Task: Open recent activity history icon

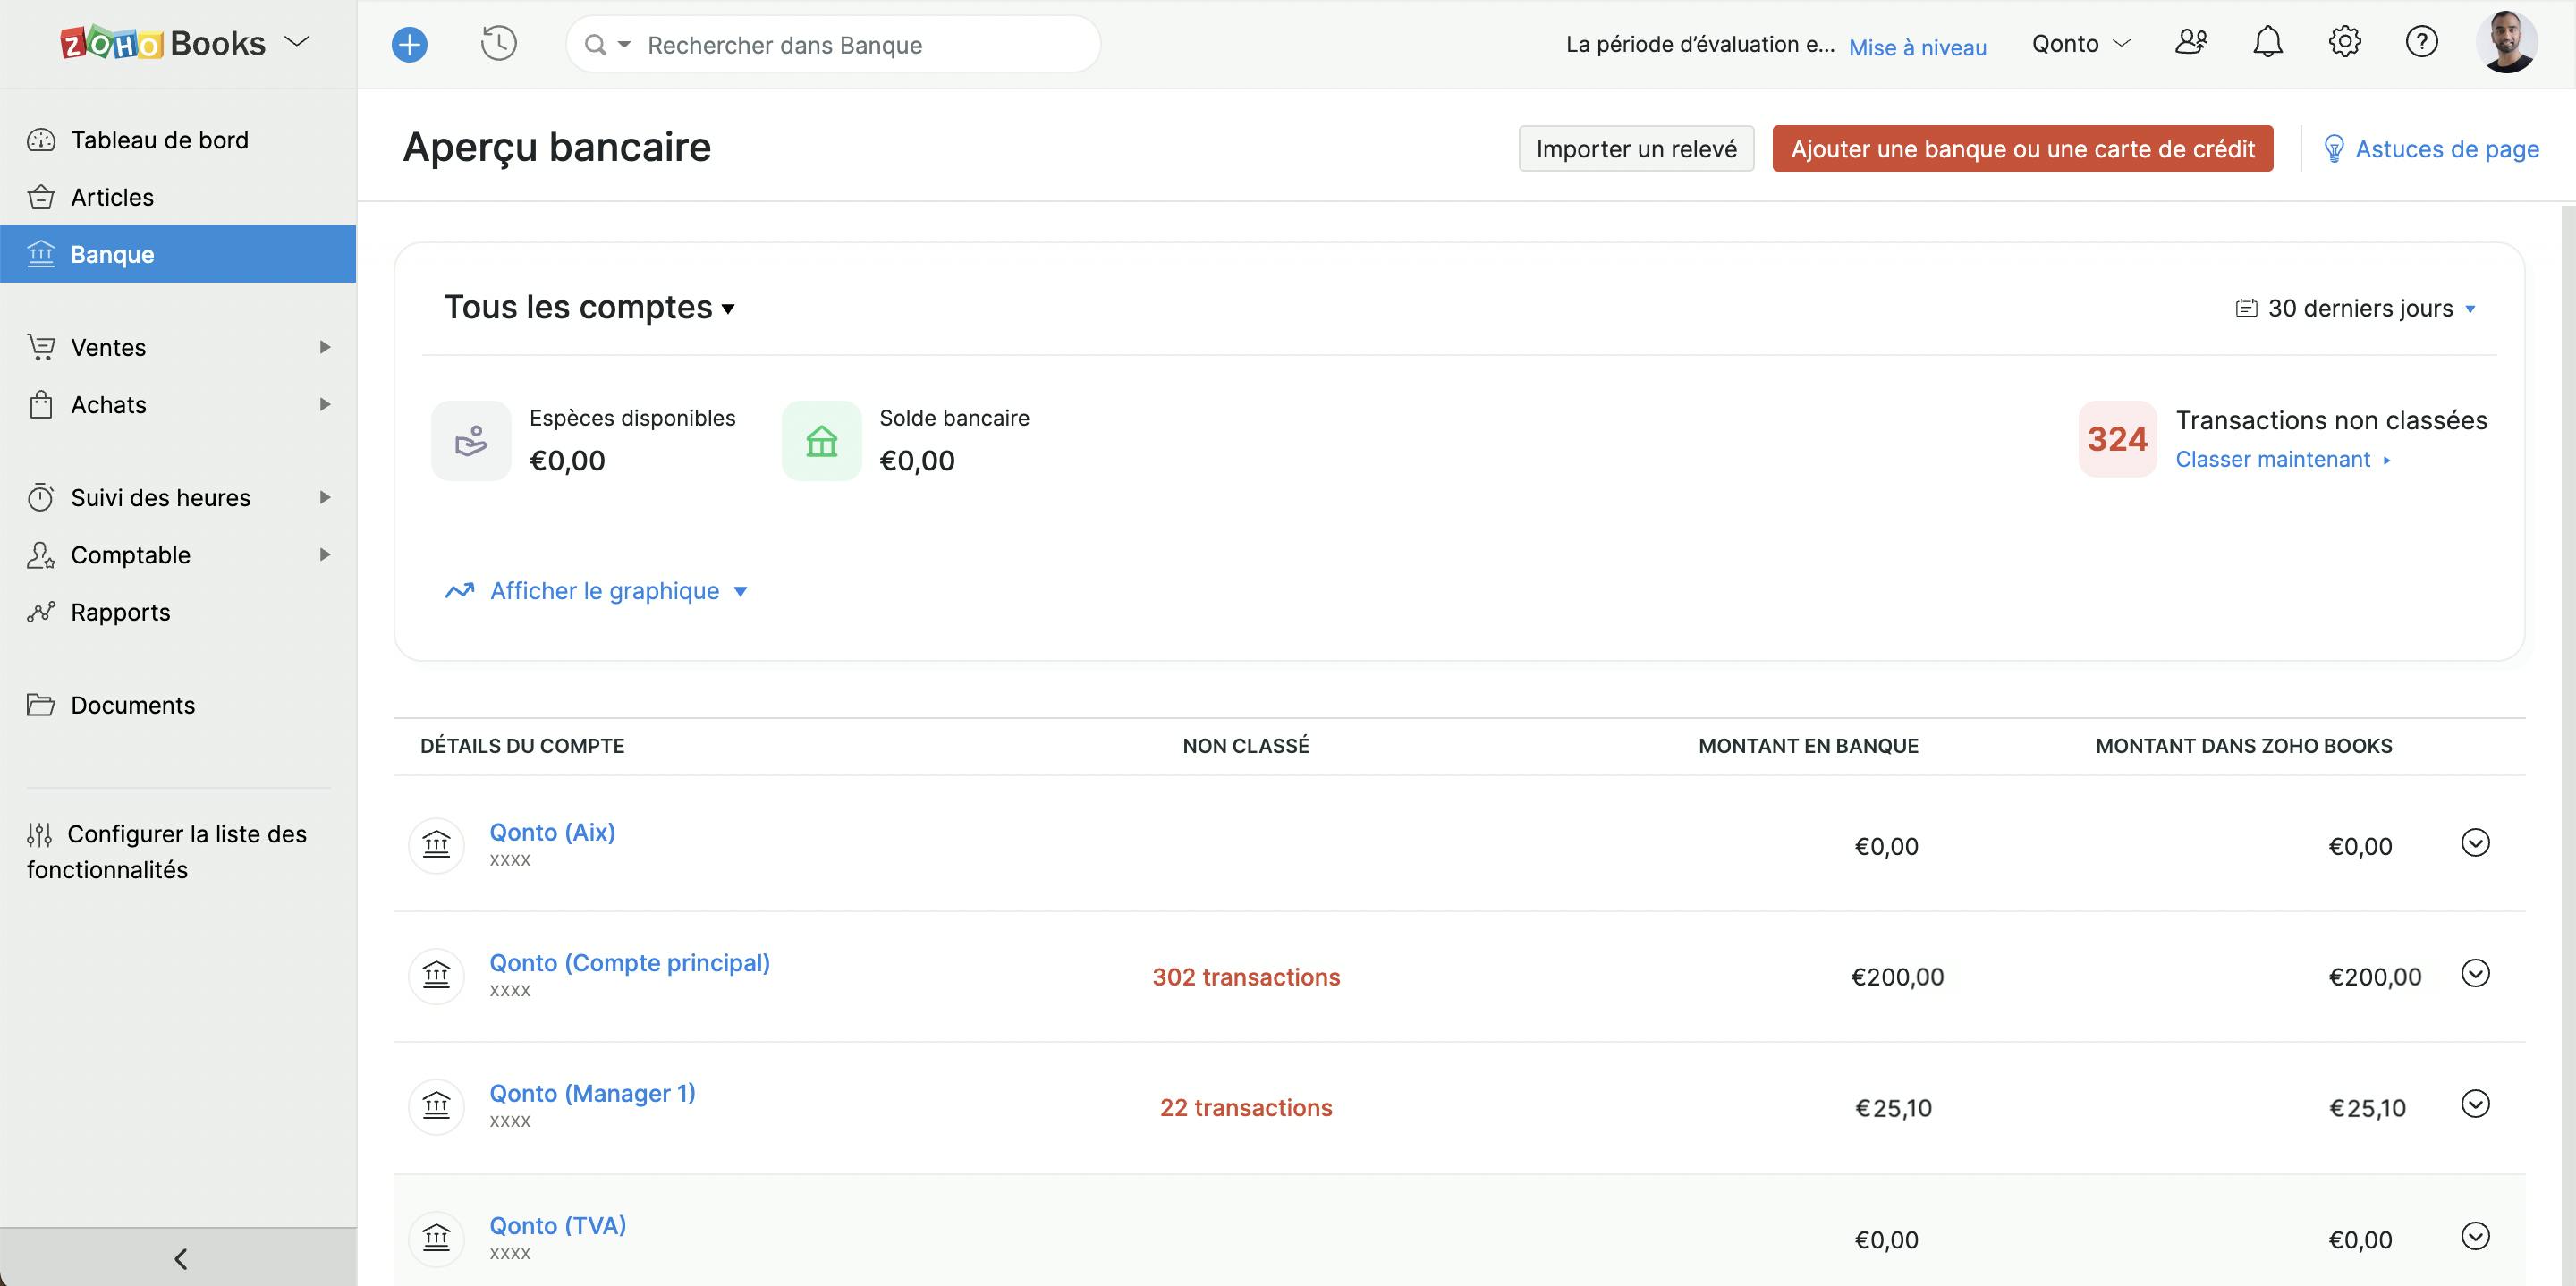Action: [498, 44]
